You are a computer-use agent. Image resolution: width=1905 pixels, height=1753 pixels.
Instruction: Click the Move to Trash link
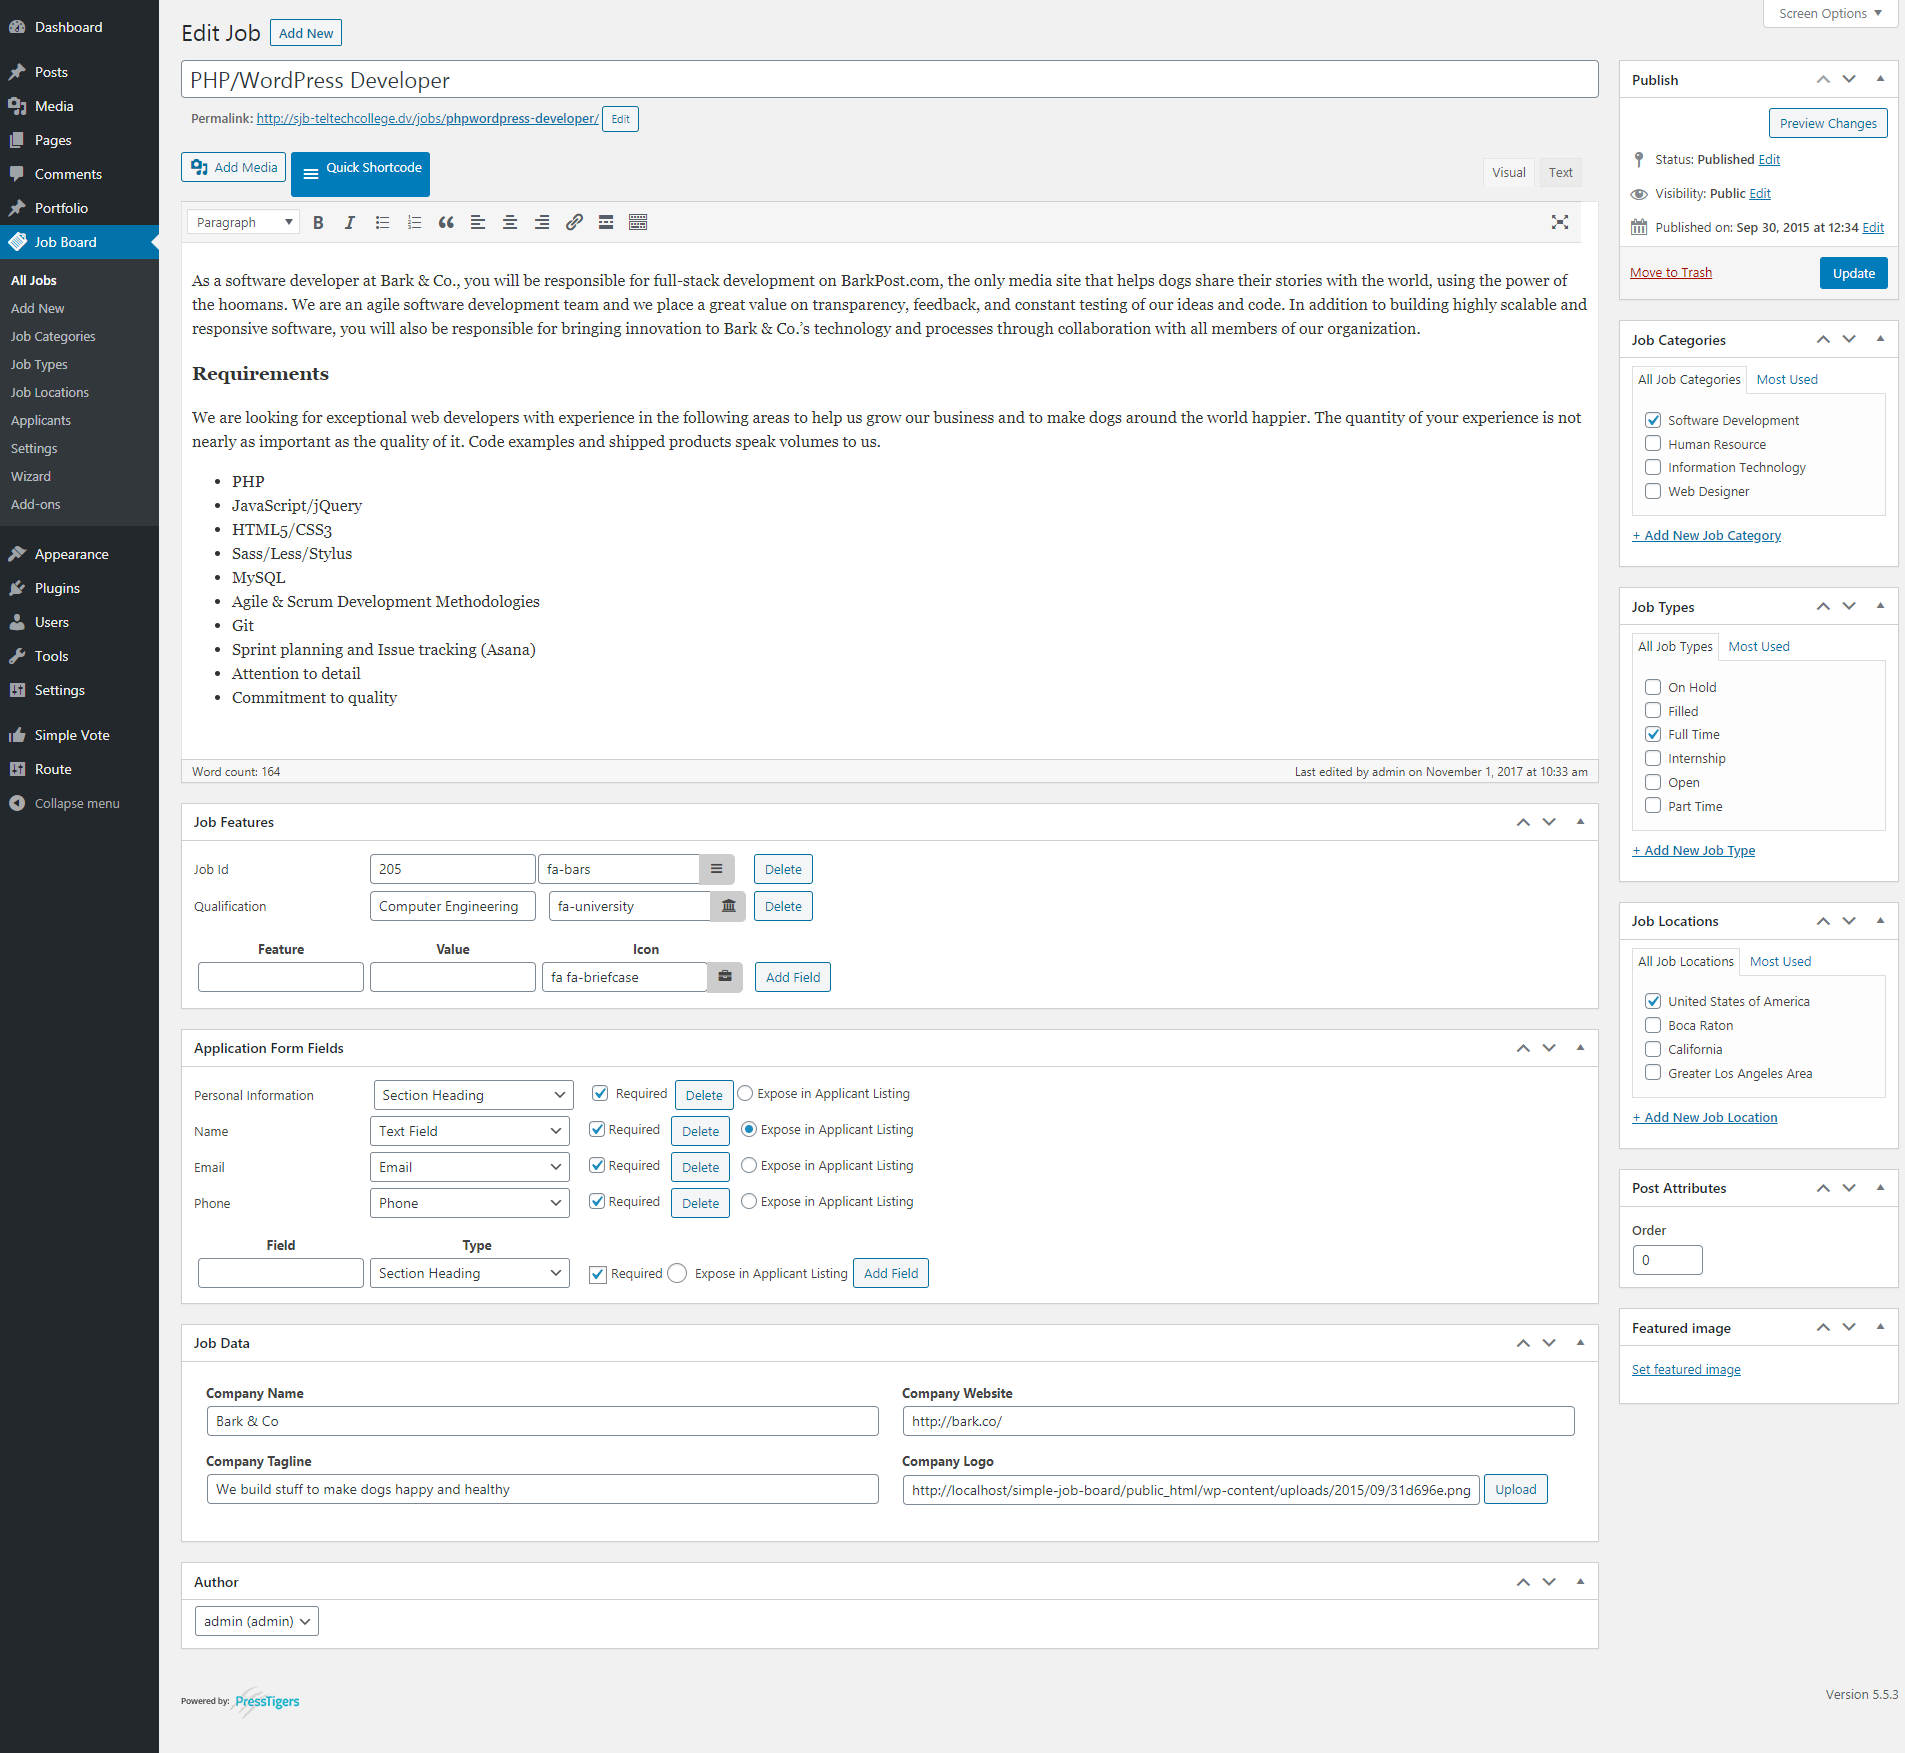coord(1670,272)
